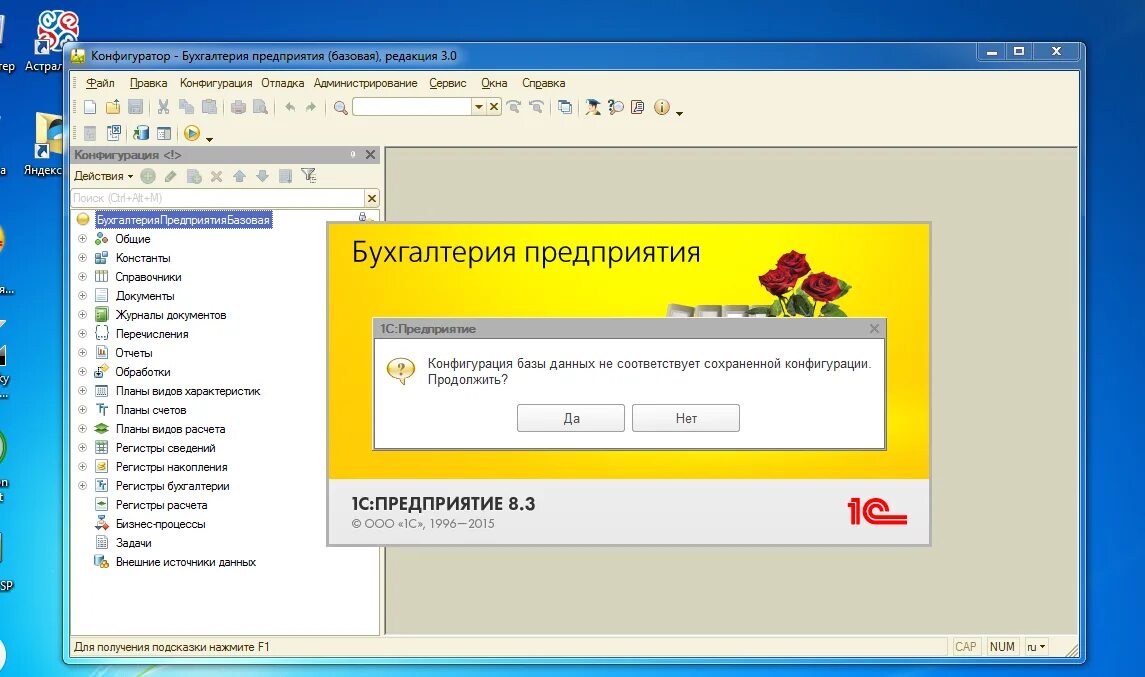This screenshot has height=677, width=1145.
Task: Select the Внешние источники данных item
Action: point(185,562)
